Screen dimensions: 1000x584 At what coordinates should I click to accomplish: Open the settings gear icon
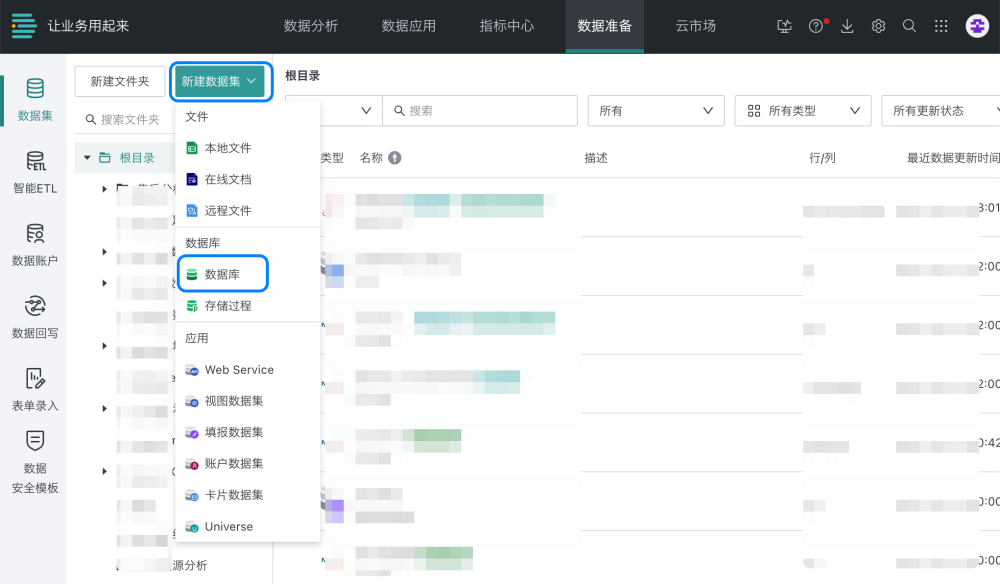[x=878, y=26]
